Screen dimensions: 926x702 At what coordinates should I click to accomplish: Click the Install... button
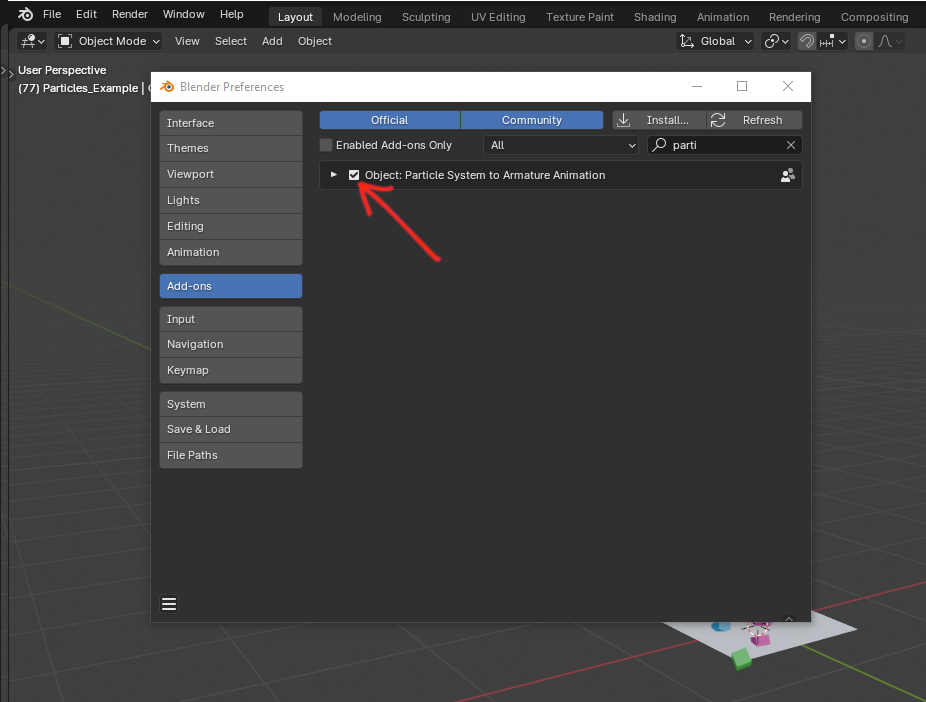[658, 120]
